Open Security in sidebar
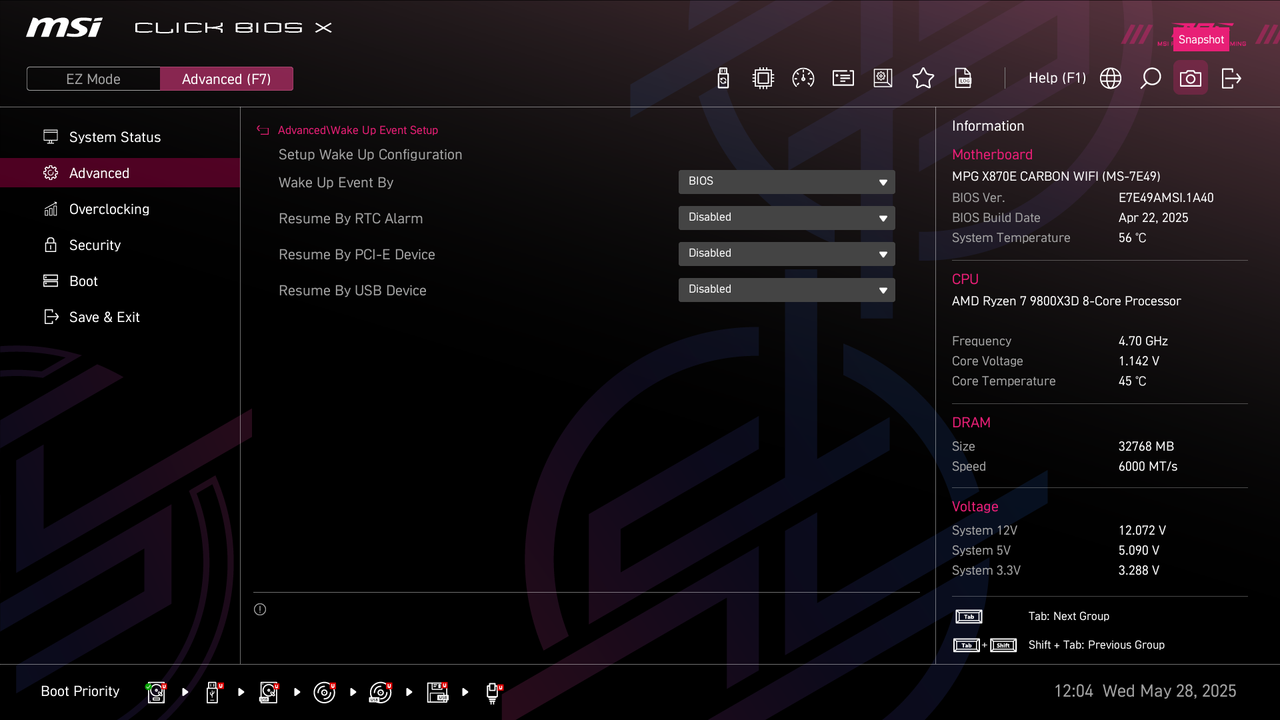Screen dimensions: 1280x720 tap(120, 245)
